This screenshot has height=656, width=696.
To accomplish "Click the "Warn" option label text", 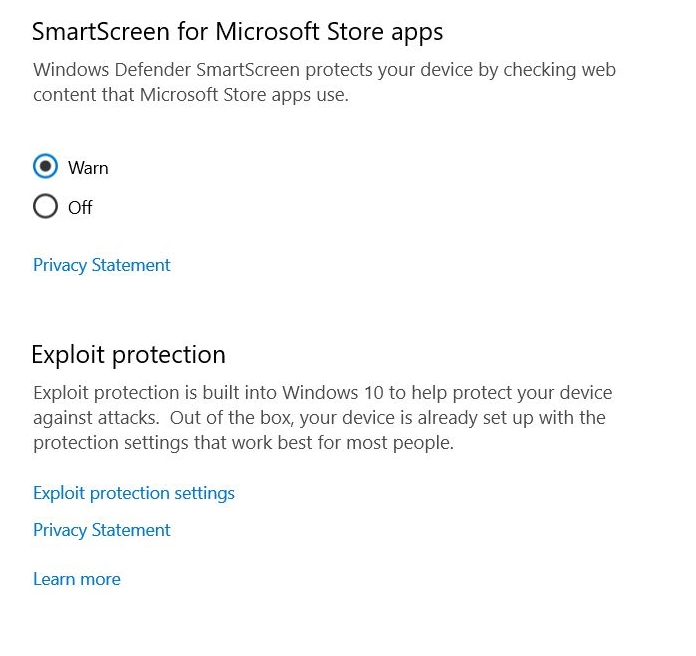I will pyautogui.click(x=88, y=168).
